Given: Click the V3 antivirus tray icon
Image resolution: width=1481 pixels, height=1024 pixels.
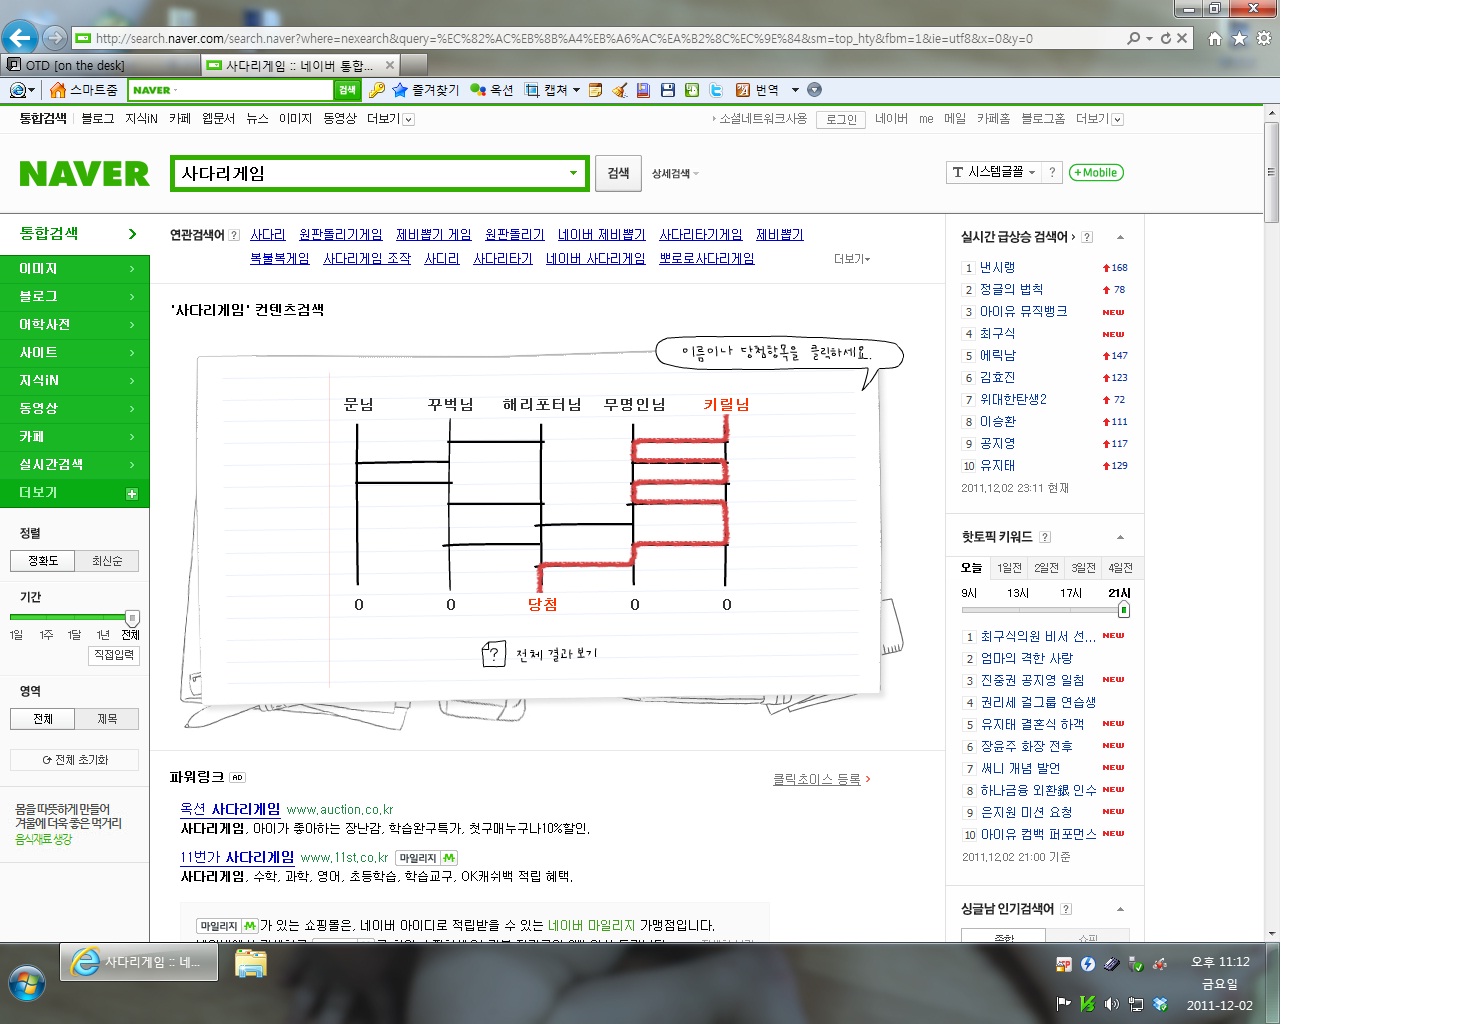Looking at the screenshot, I should tap(1087, 1004).
